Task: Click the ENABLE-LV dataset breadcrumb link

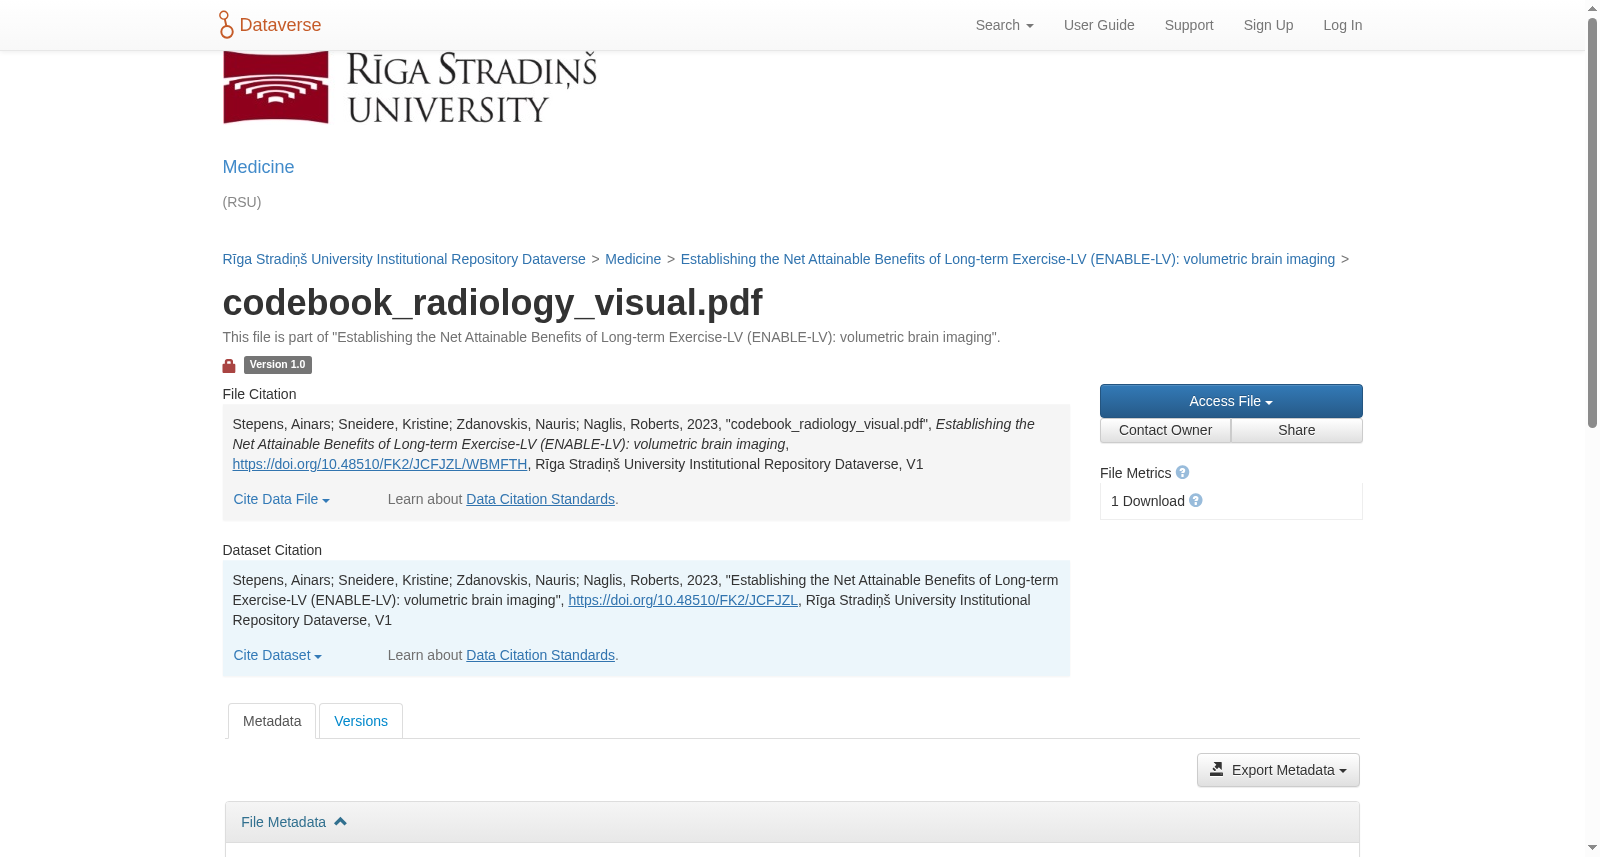Action: [1008, 259]
